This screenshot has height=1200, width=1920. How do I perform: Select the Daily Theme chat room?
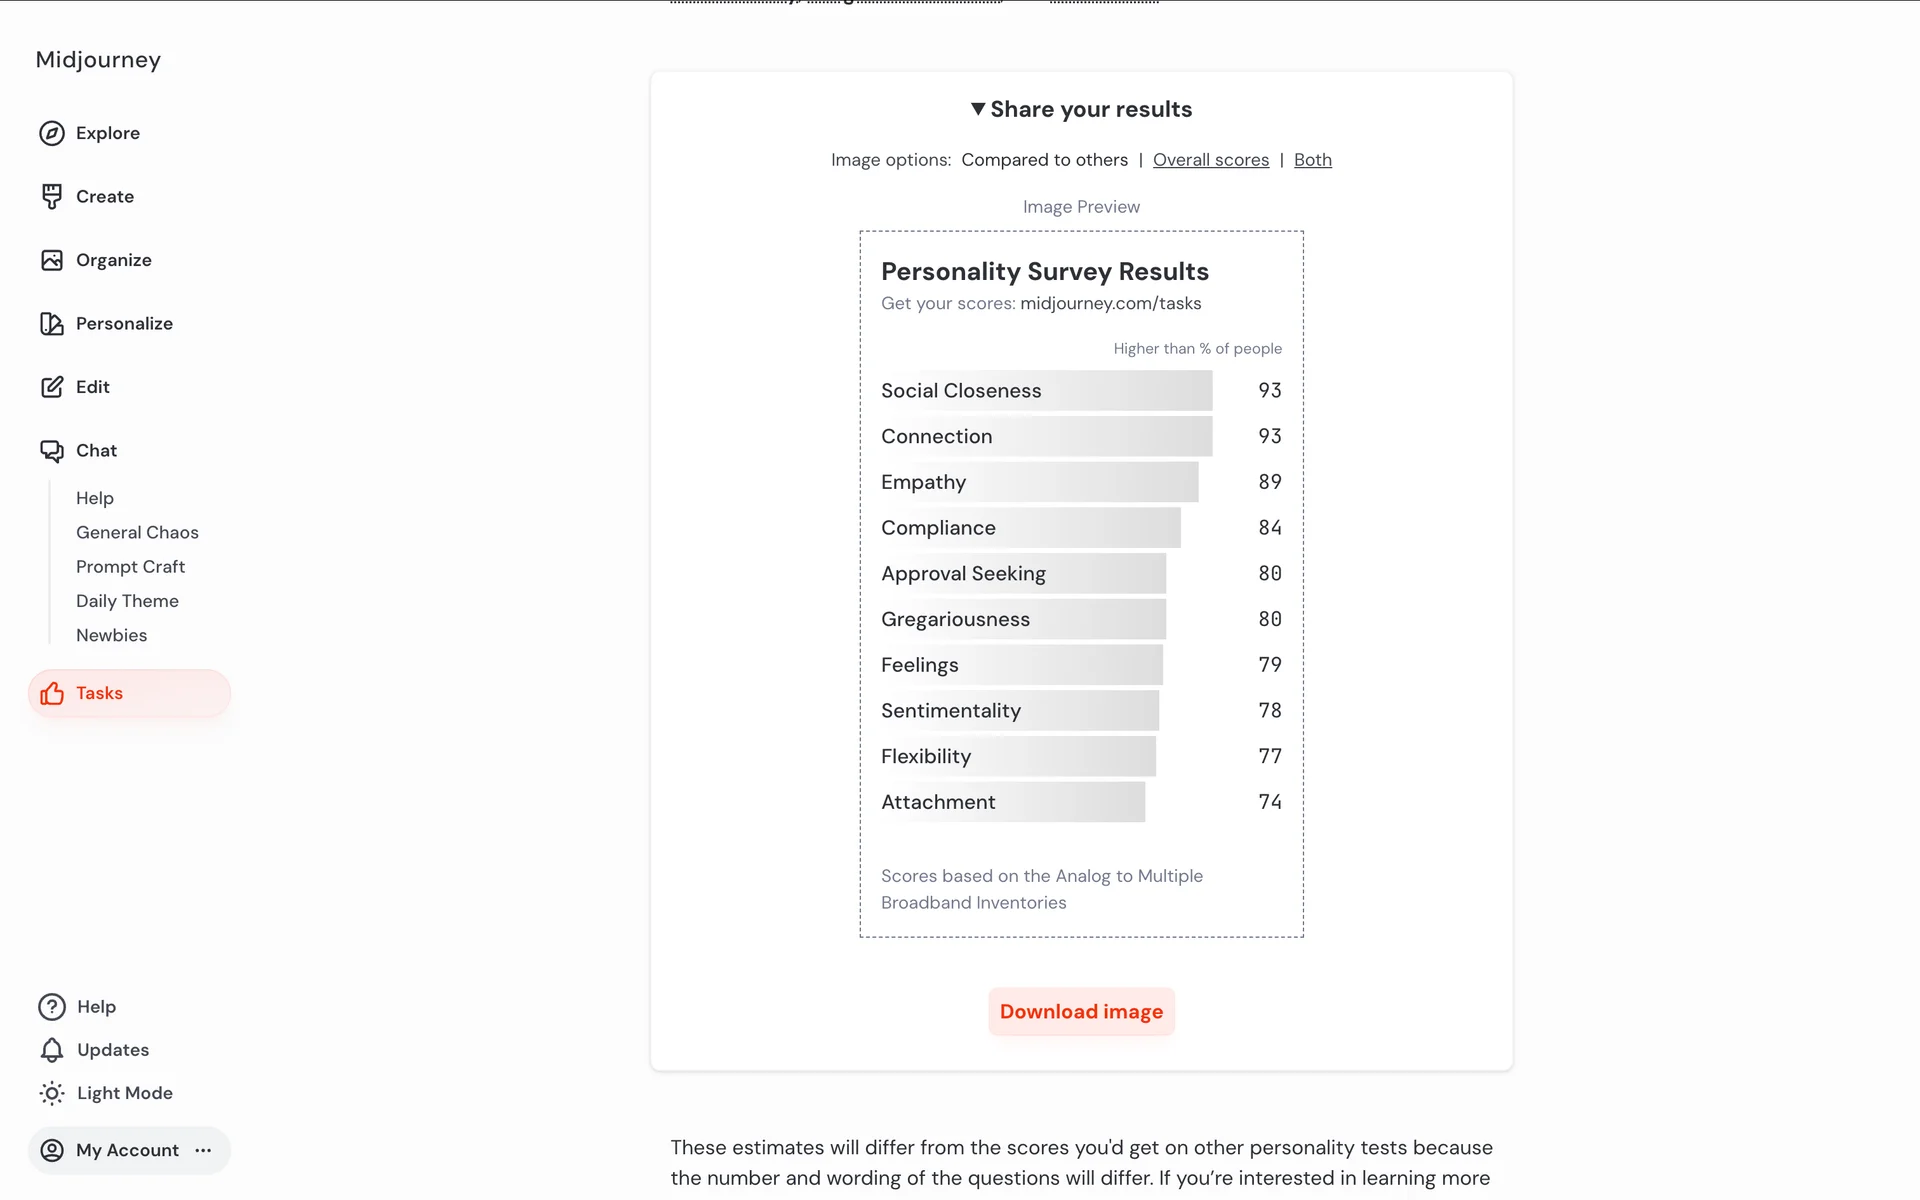coord(127,601)
